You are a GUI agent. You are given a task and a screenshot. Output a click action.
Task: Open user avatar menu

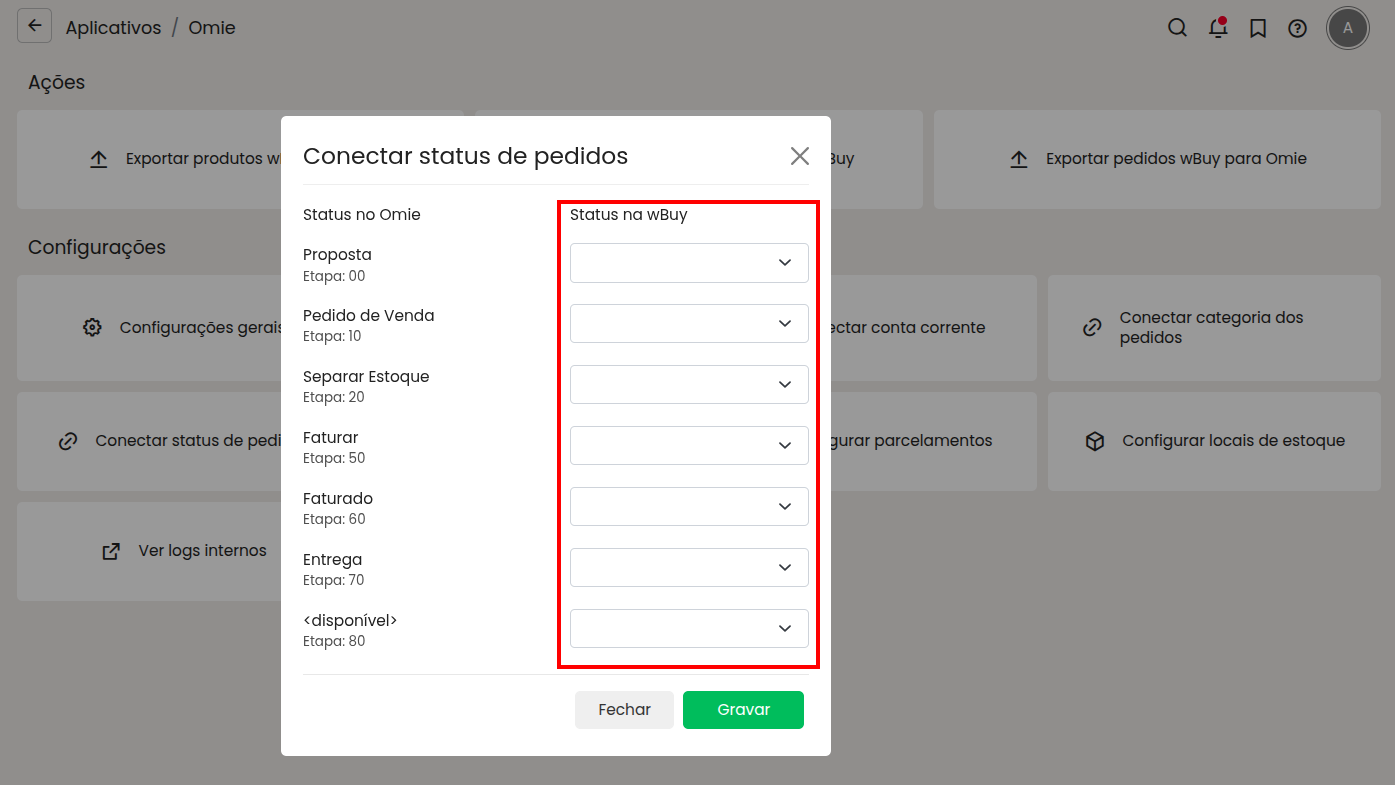1347,28
